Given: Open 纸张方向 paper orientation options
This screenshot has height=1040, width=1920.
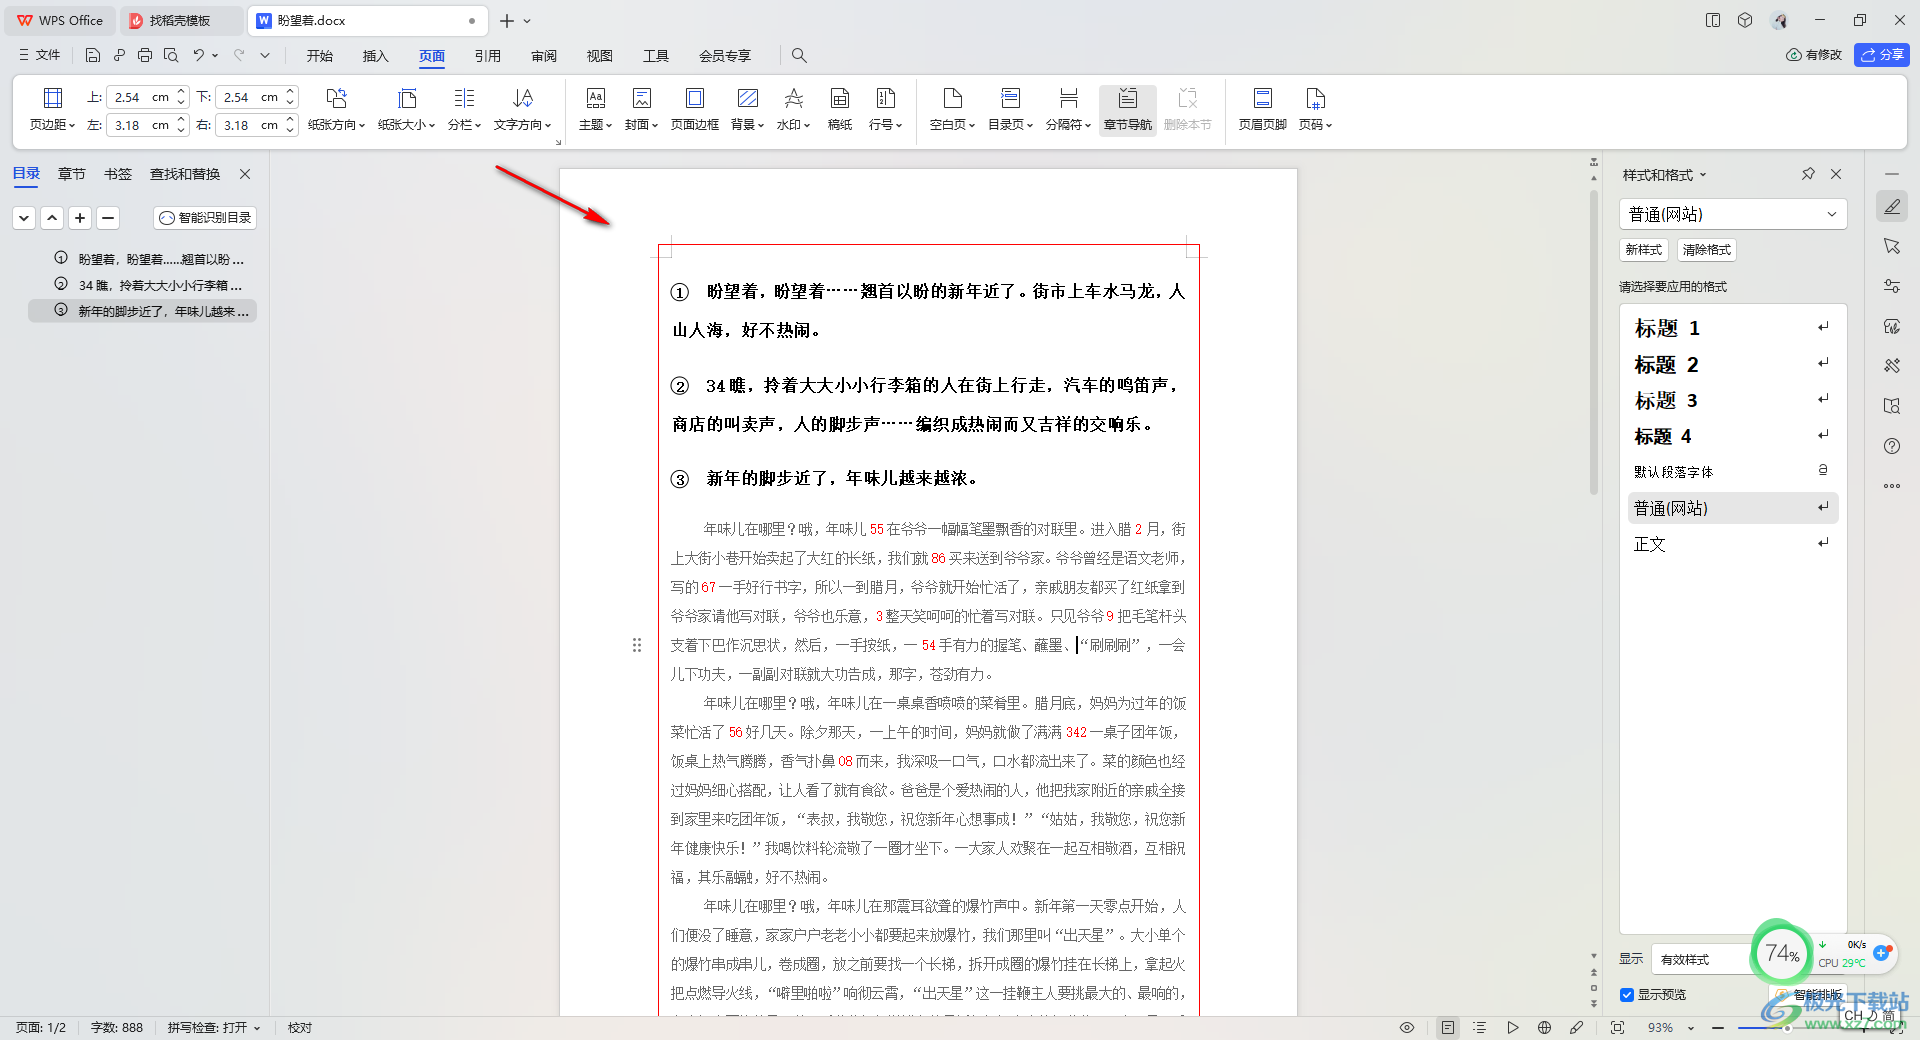Looking at the screenshot, I should pyautogui.click(x=336, y=110).
